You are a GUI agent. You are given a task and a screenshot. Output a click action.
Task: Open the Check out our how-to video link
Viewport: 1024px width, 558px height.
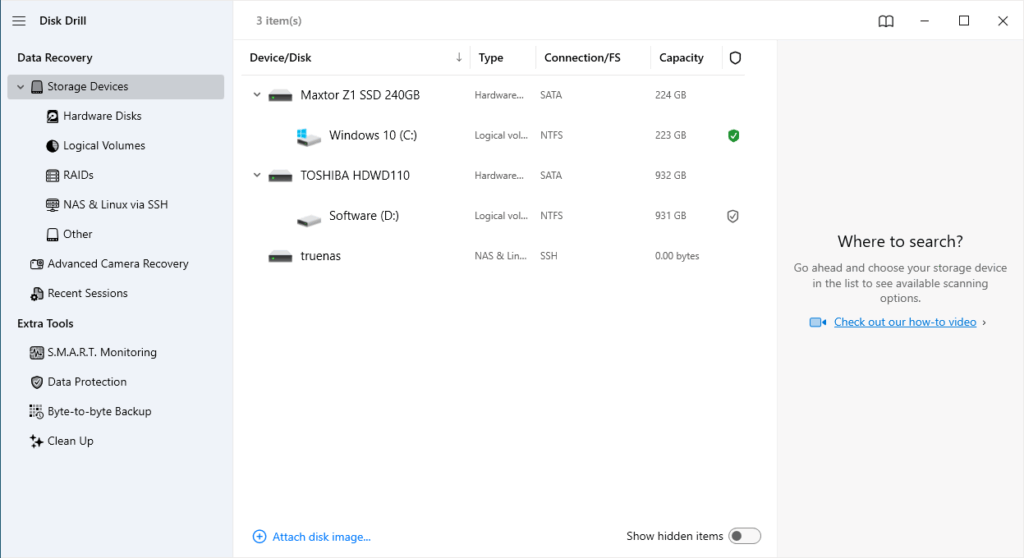tap(904, 322)
